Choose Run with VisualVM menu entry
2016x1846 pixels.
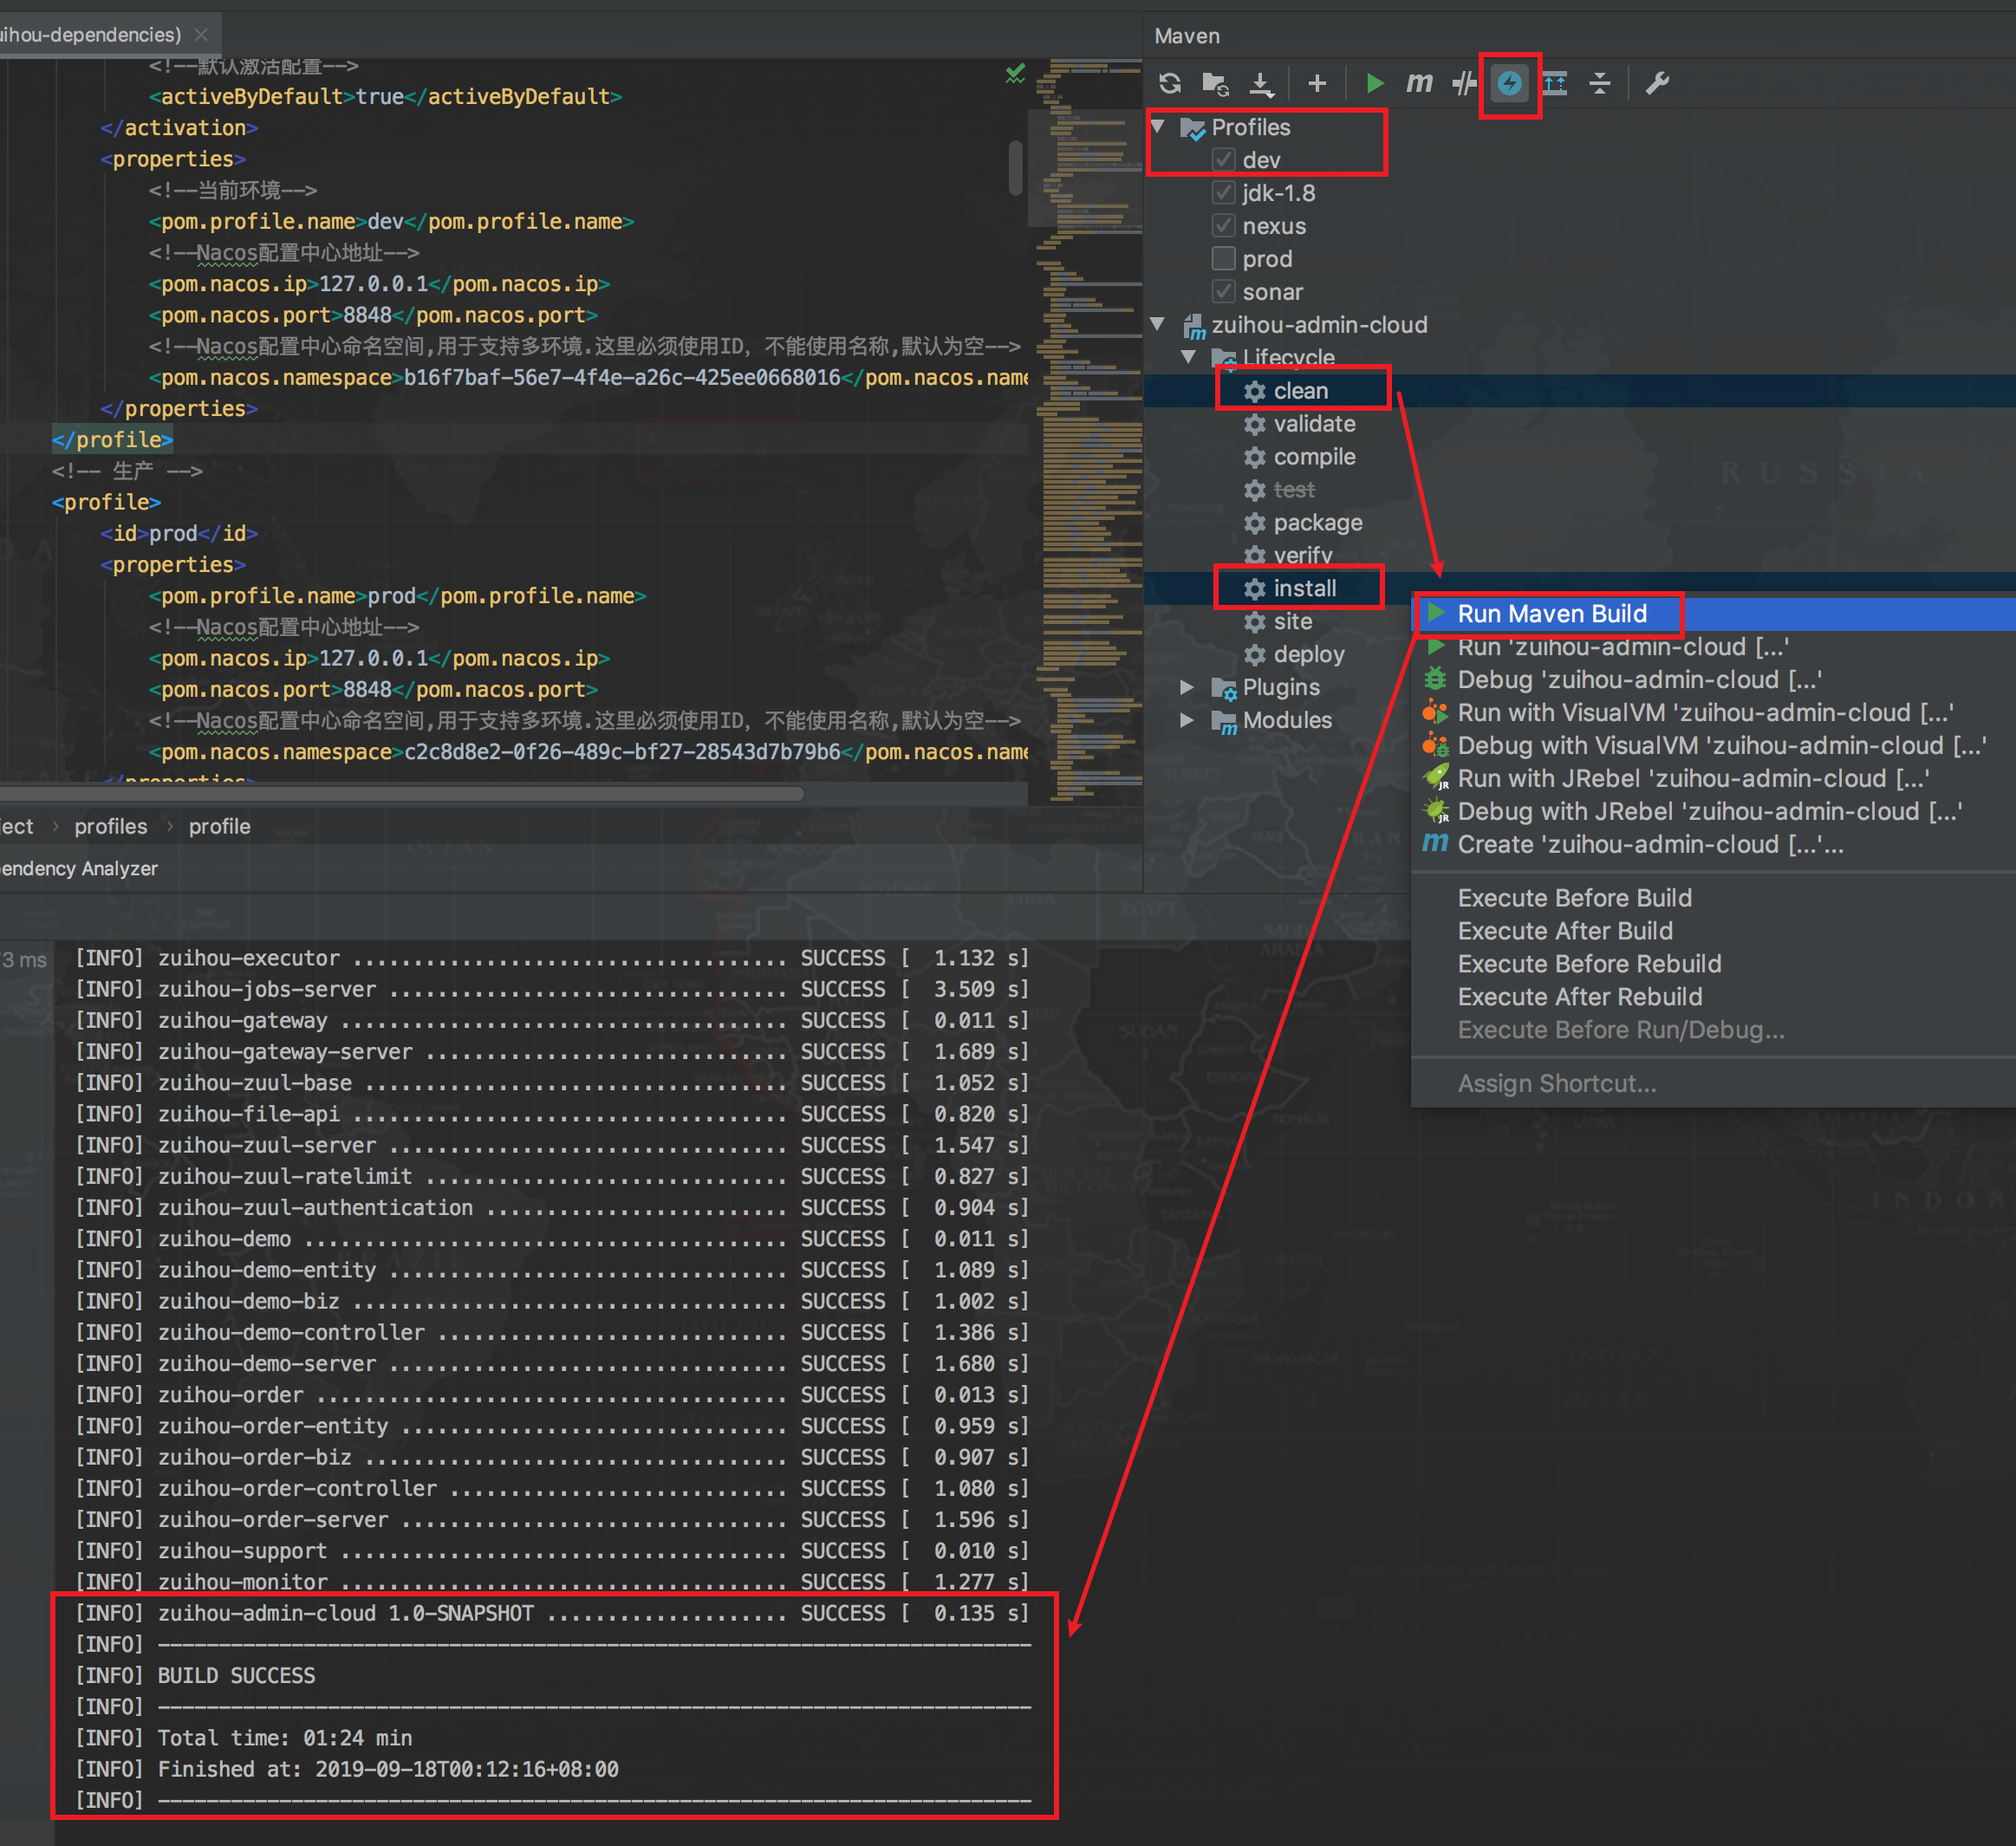(x=1714, y=713)
